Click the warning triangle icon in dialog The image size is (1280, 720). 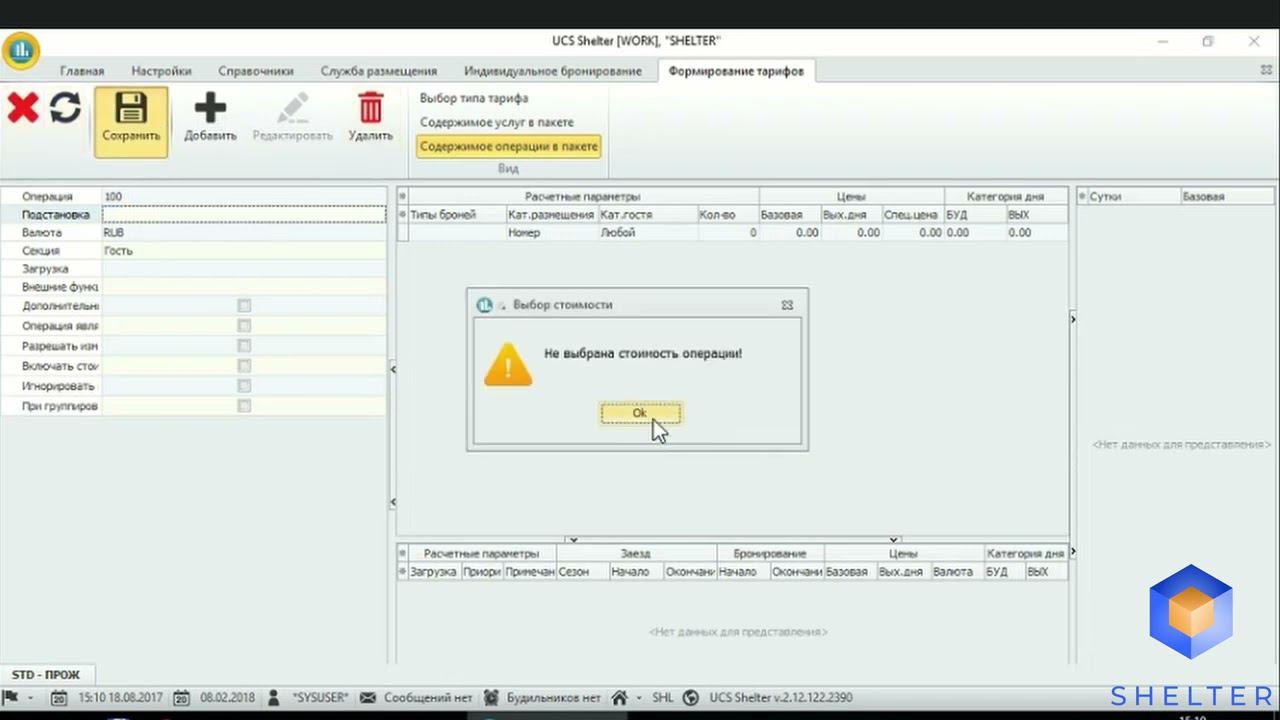click(x=508, y=364)
